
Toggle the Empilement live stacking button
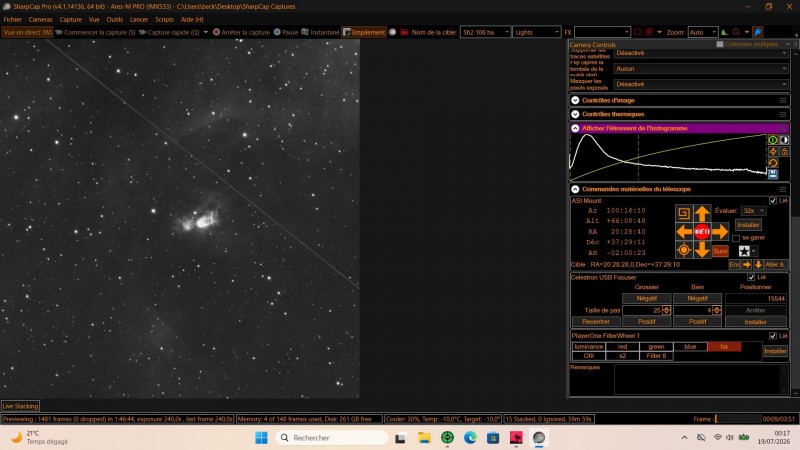[x=364, y=32]
